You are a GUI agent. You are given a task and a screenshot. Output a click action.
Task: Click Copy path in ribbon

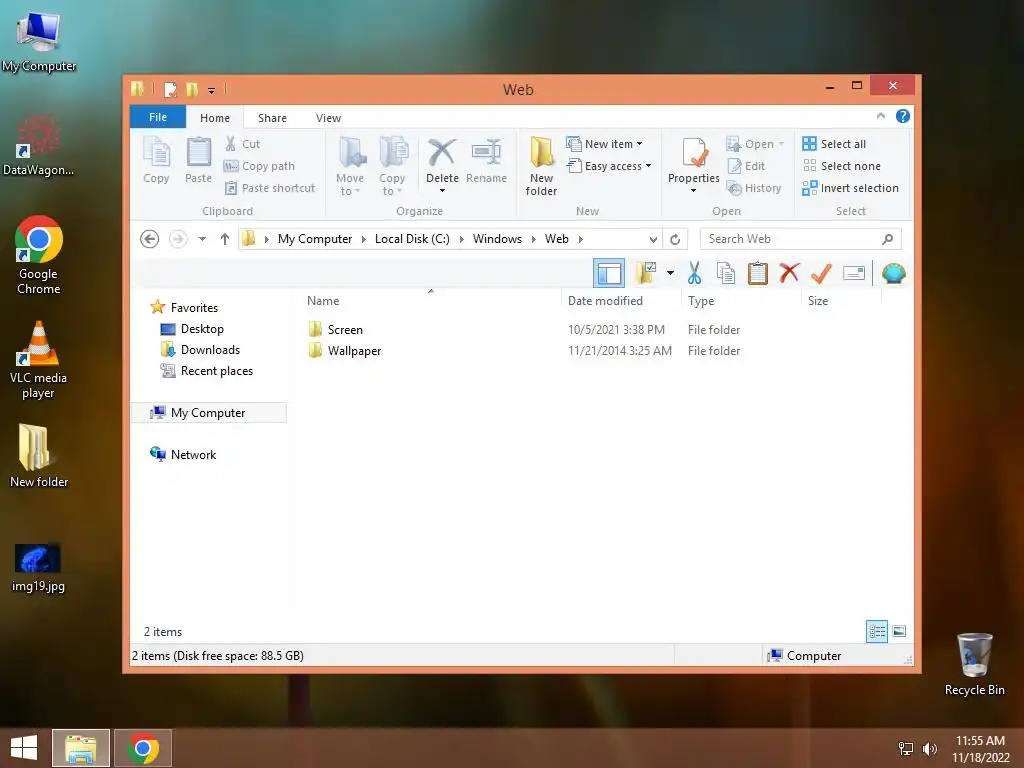coord(259,166)
